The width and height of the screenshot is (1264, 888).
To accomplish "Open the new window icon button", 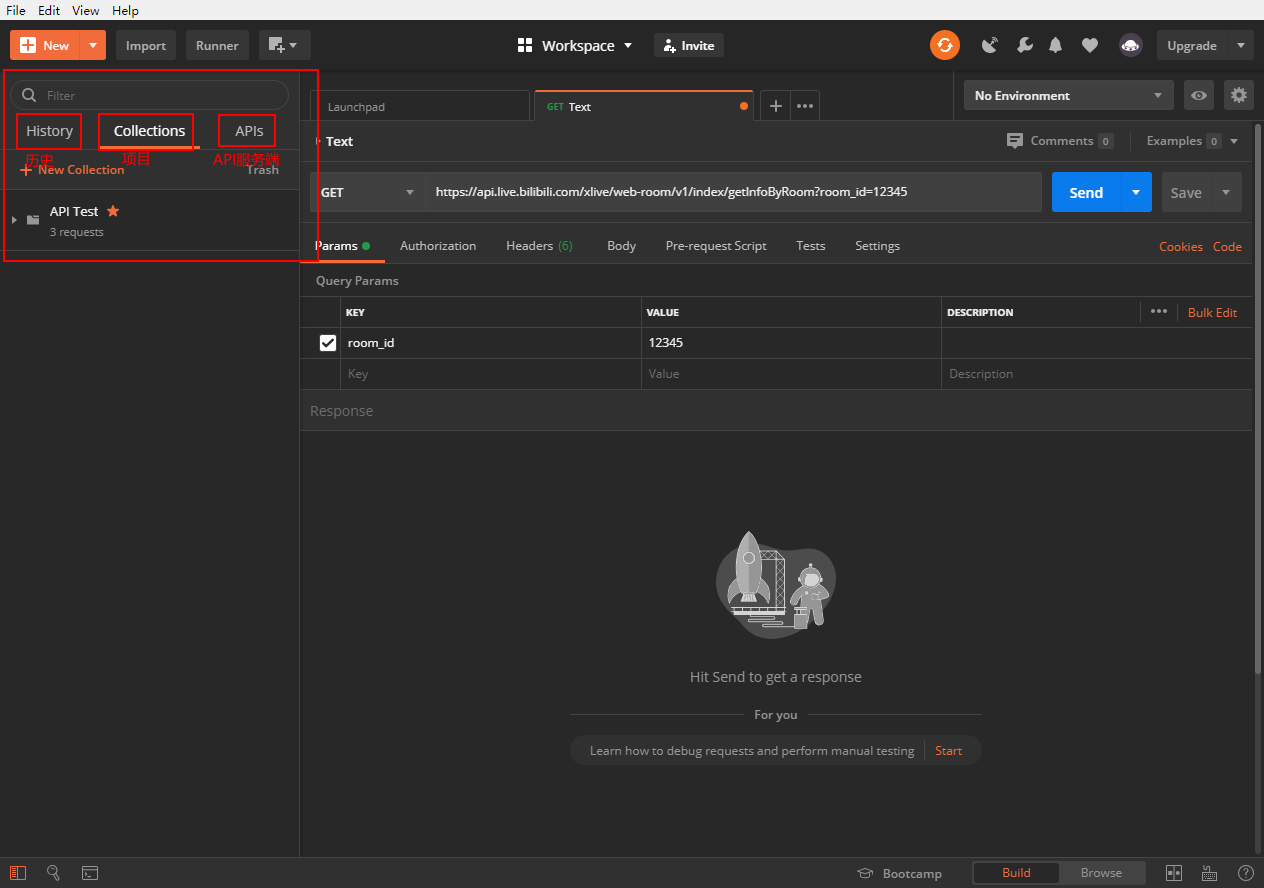I will [285, 45].
